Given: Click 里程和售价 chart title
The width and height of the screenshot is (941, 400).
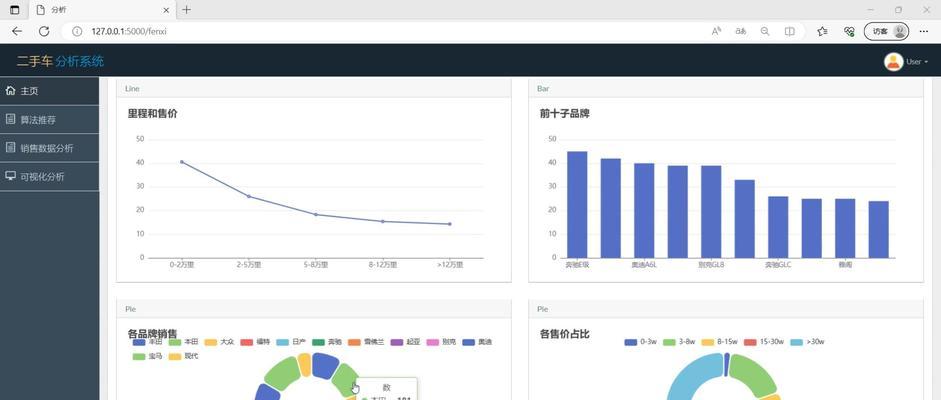Looking at the screenshot, I should coord(152,113).
